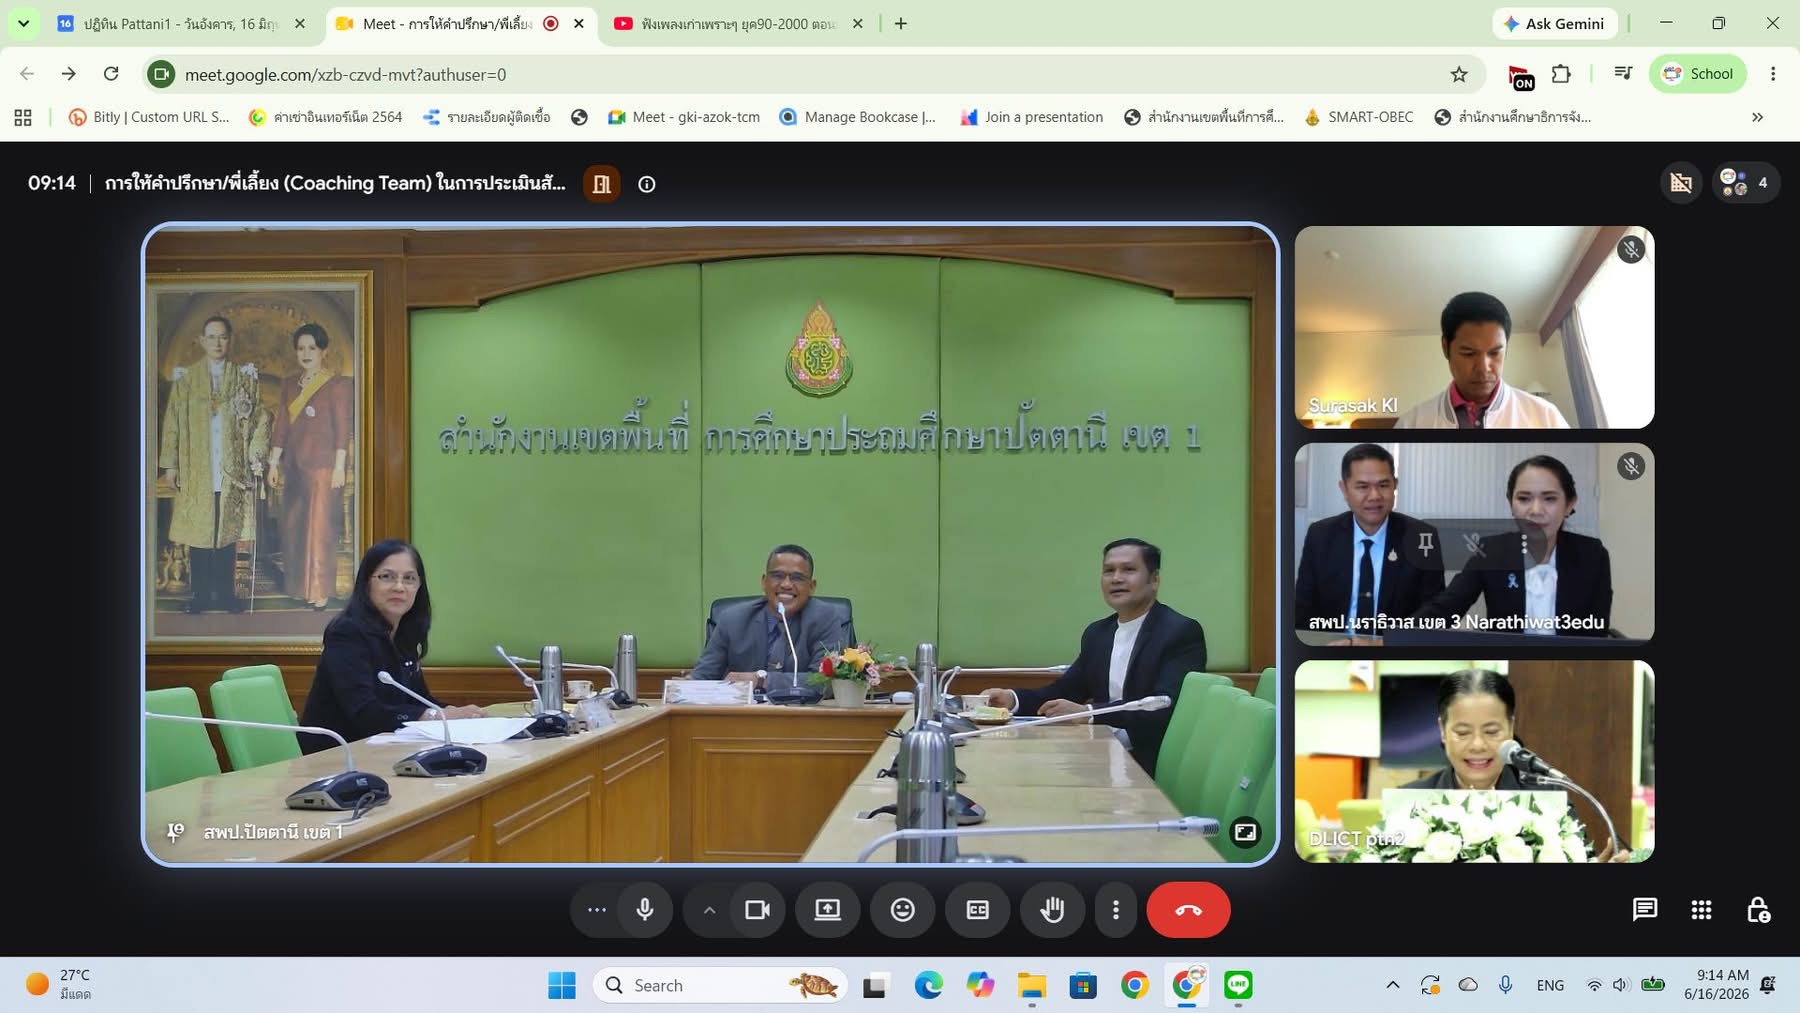Mute the Narathiwat3edu participant from tile overlay
The width and height of the screenshot is (1800, 1013).
coord(1474,544)
